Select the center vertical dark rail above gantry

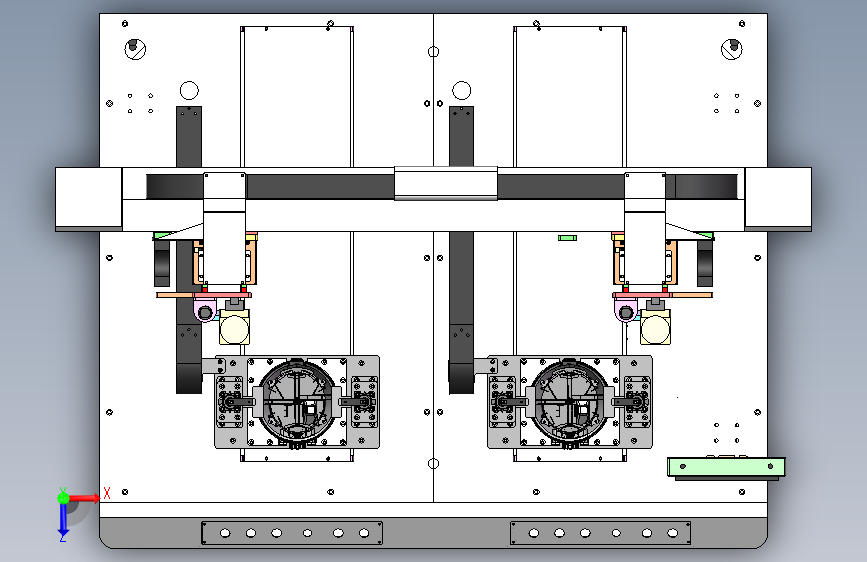click(x=461, y=137)
